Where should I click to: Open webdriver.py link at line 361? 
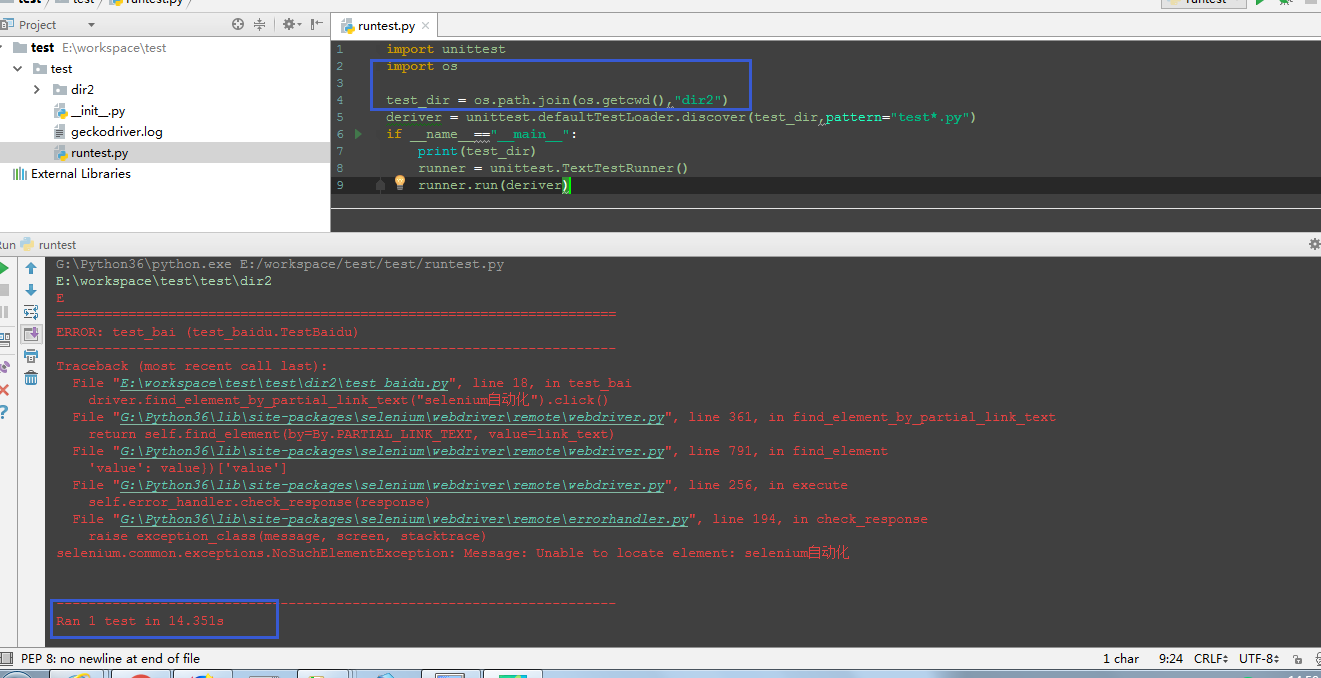tap(392, 417)
